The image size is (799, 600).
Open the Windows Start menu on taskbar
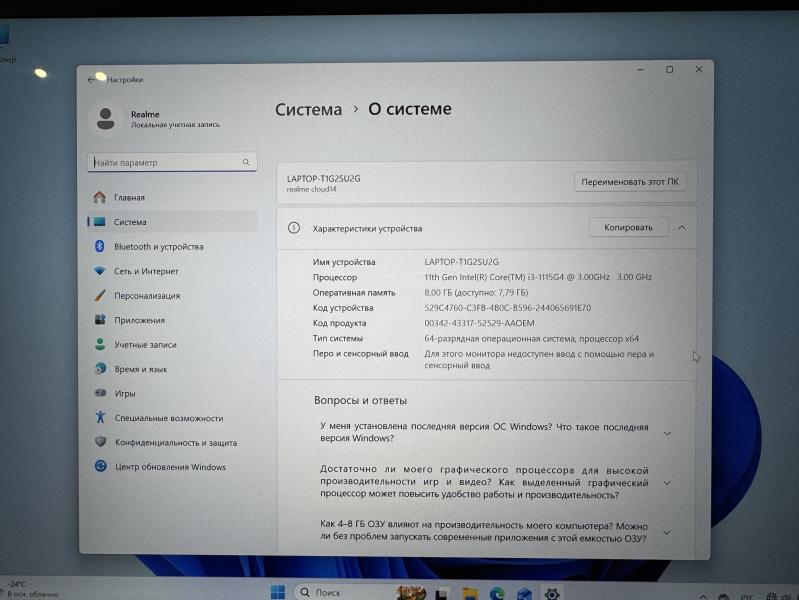[278, 592]
